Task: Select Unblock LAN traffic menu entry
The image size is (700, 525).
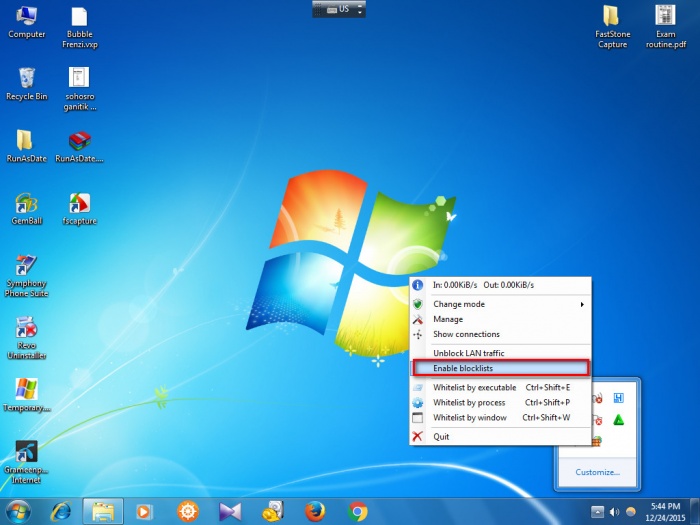Action: click(x=468, y=353)
